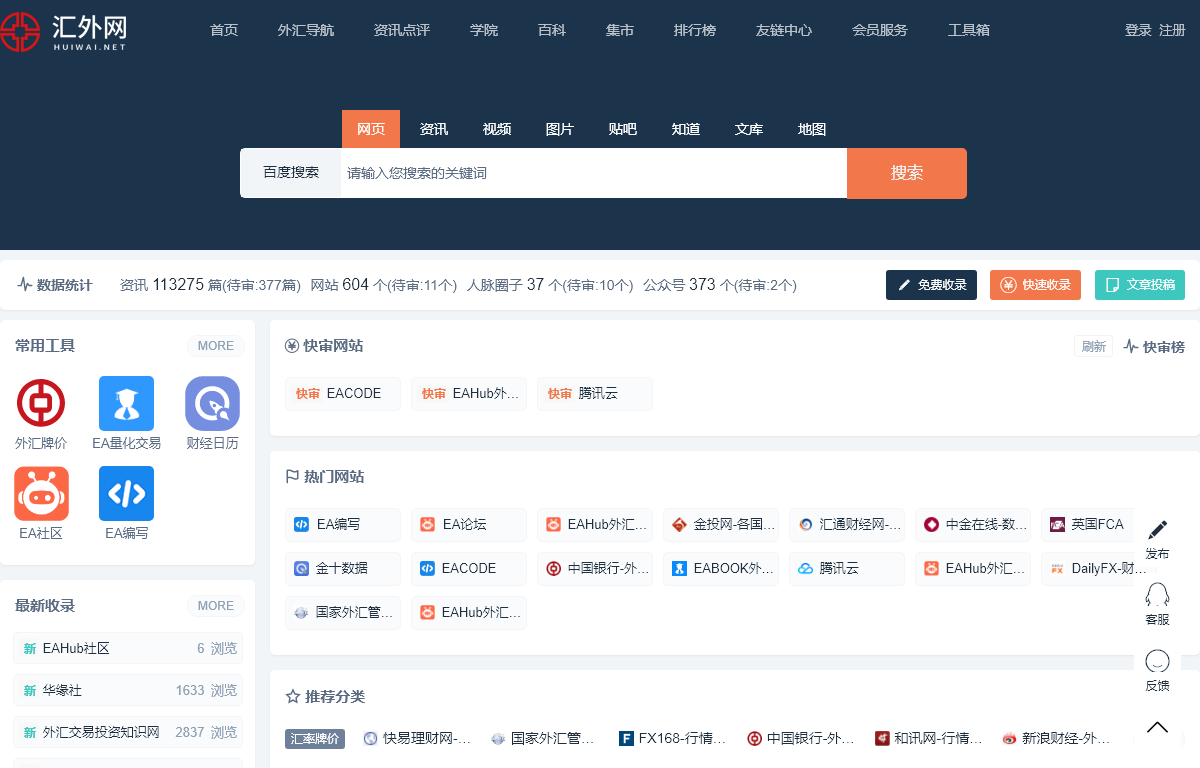The height and width of the screenshot is (768, 1200).
Task: Click the 免费收录 button
Action: pyautogui.click(x=931, y=285)
